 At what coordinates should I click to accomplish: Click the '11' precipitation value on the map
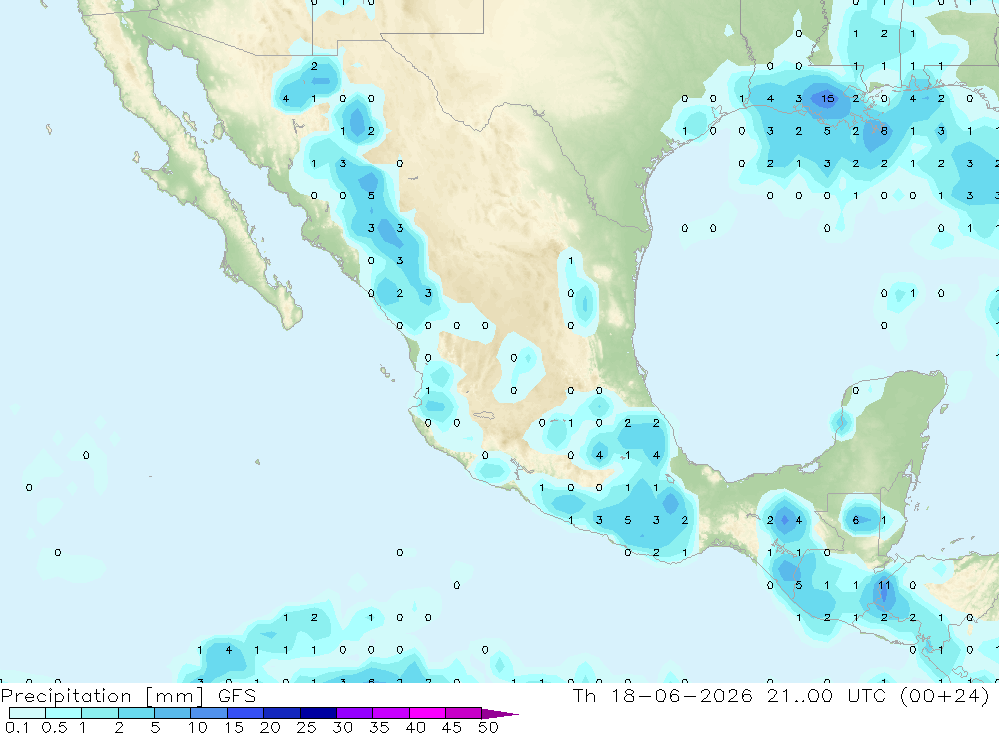[x=884, y=584]
